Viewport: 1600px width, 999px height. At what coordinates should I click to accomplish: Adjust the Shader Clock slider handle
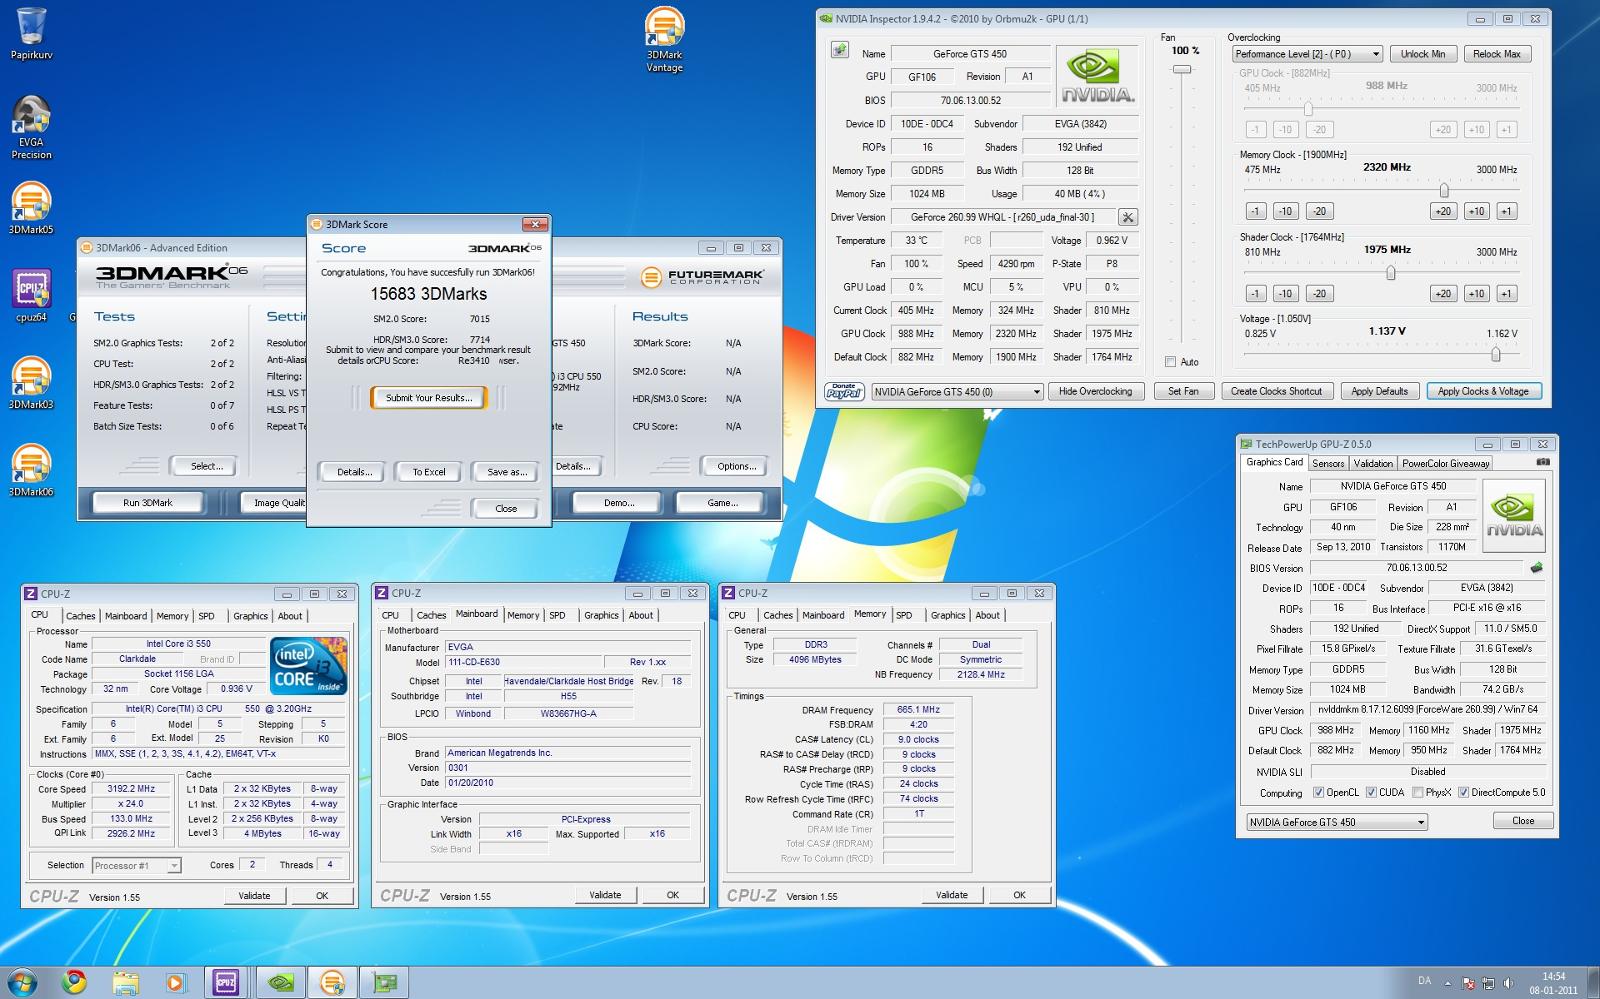click(x=1390, y=272)
